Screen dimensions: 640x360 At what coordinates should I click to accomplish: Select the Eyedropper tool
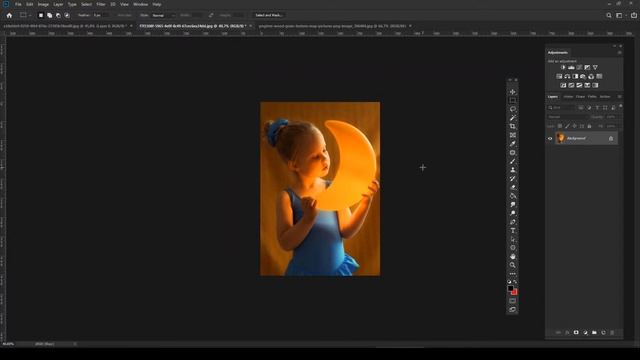click(x=513, y=144)
